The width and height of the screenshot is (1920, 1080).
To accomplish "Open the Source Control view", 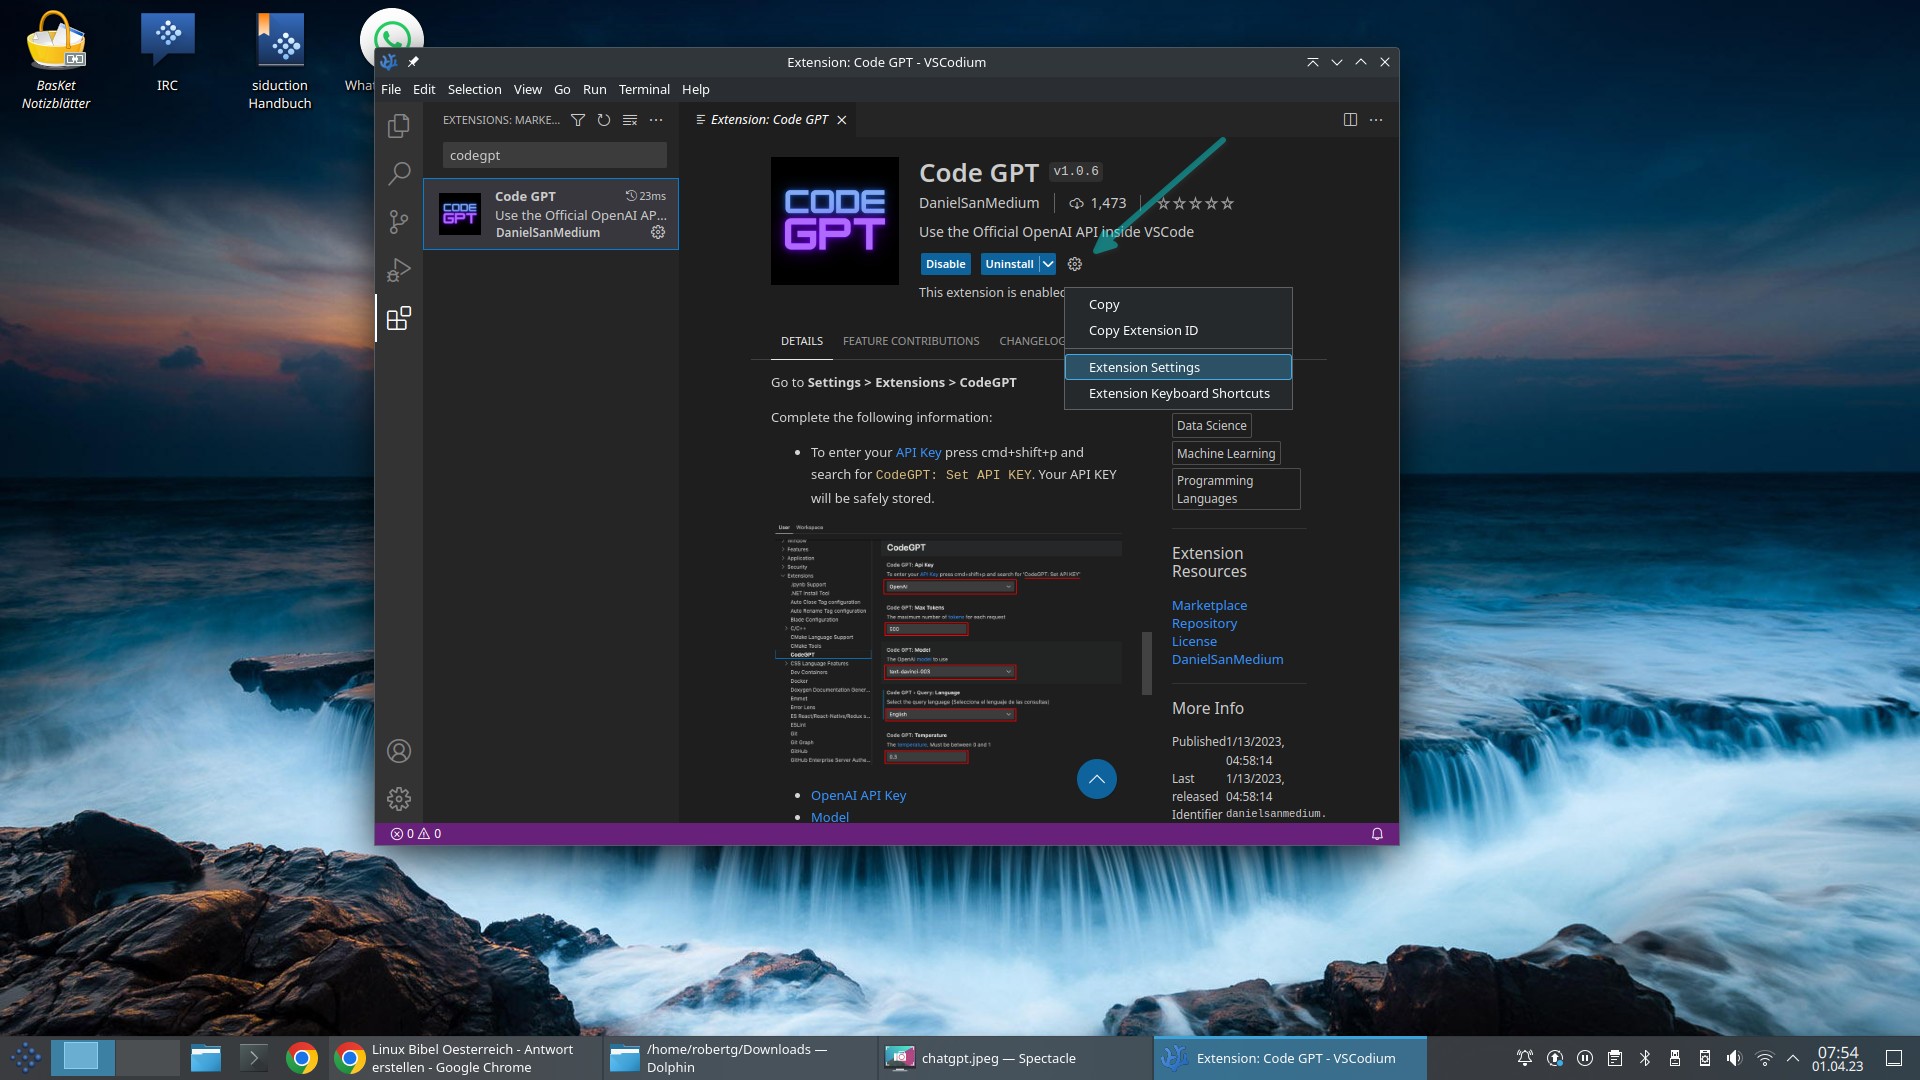I will [399, 222].
